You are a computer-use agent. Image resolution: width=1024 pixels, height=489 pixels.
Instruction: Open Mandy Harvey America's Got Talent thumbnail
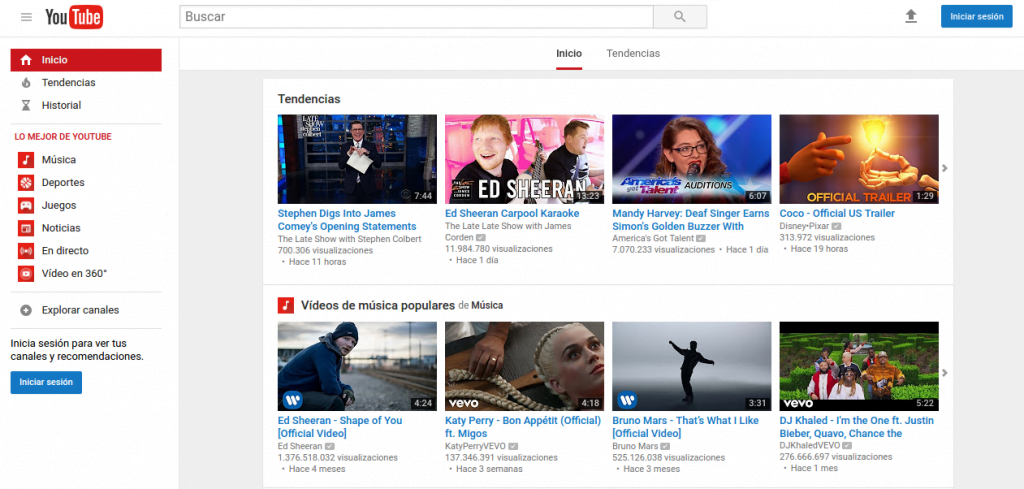pyautogui.click(x=692, y=159)
